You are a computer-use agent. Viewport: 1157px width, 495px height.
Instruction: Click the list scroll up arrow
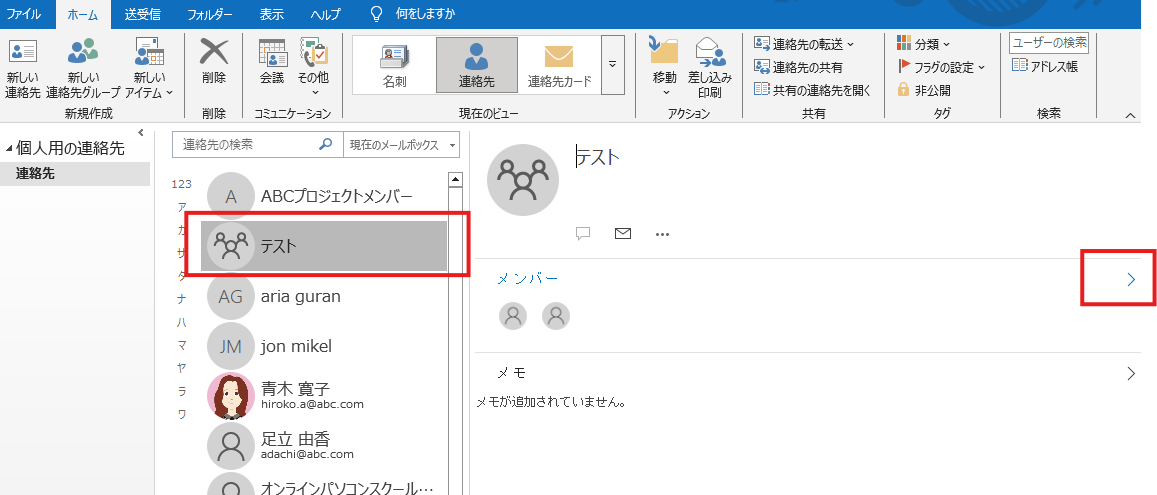(x=456, y=179)
